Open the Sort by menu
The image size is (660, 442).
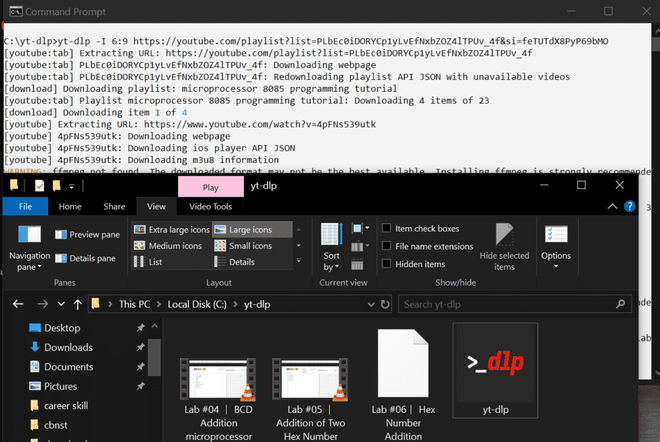[331, 247]
